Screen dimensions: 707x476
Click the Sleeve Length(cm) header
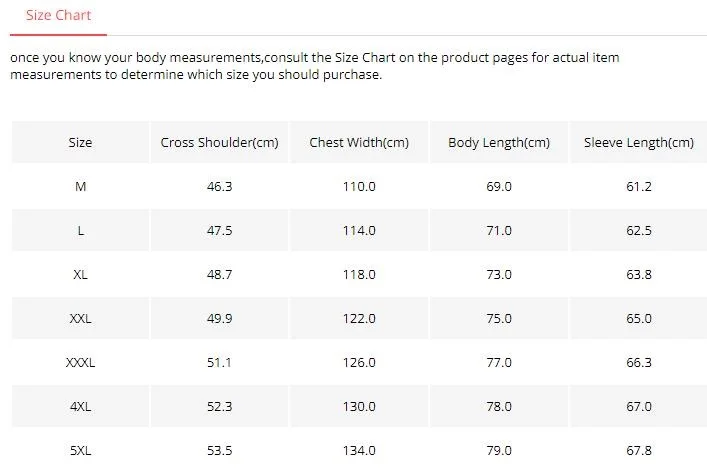(638, 142)
